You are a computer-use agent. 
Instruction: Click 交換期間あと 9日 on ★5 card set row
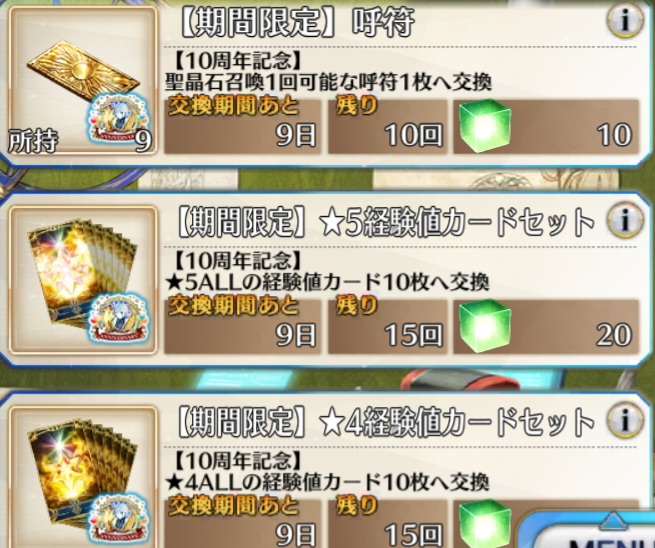pos(243,326)
